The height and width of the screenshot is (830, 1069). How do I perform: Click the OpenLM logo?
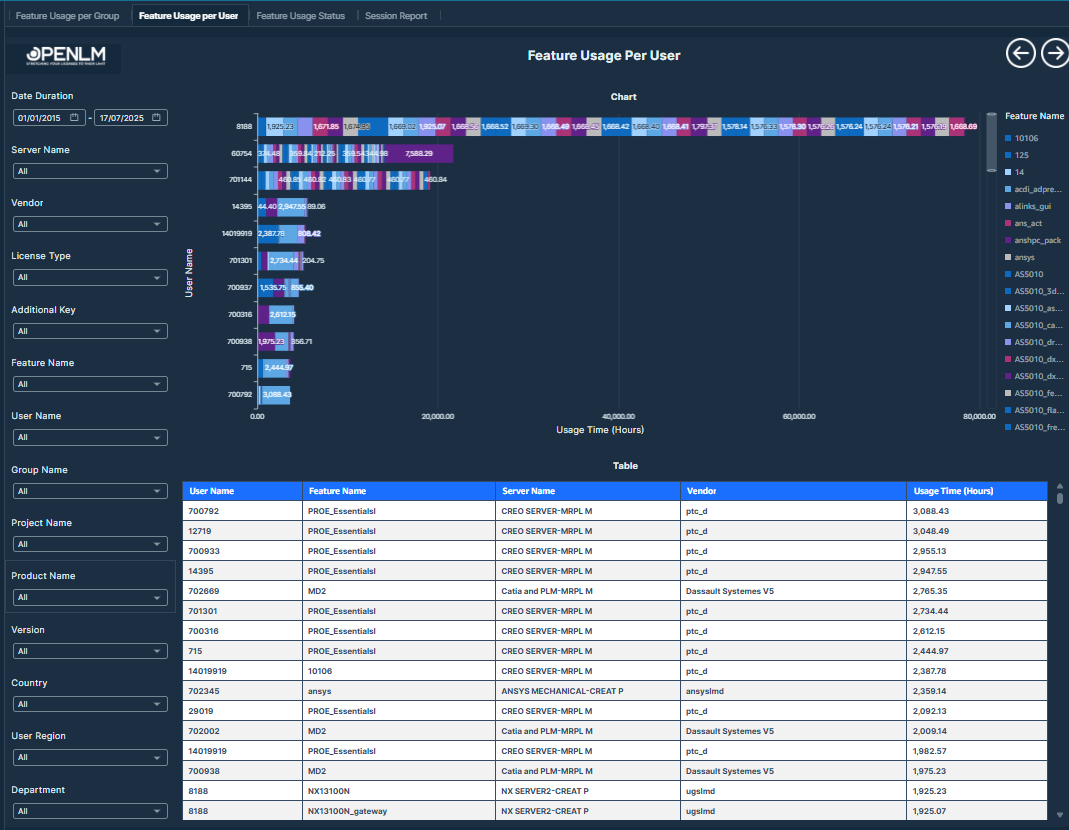point(67,58)
